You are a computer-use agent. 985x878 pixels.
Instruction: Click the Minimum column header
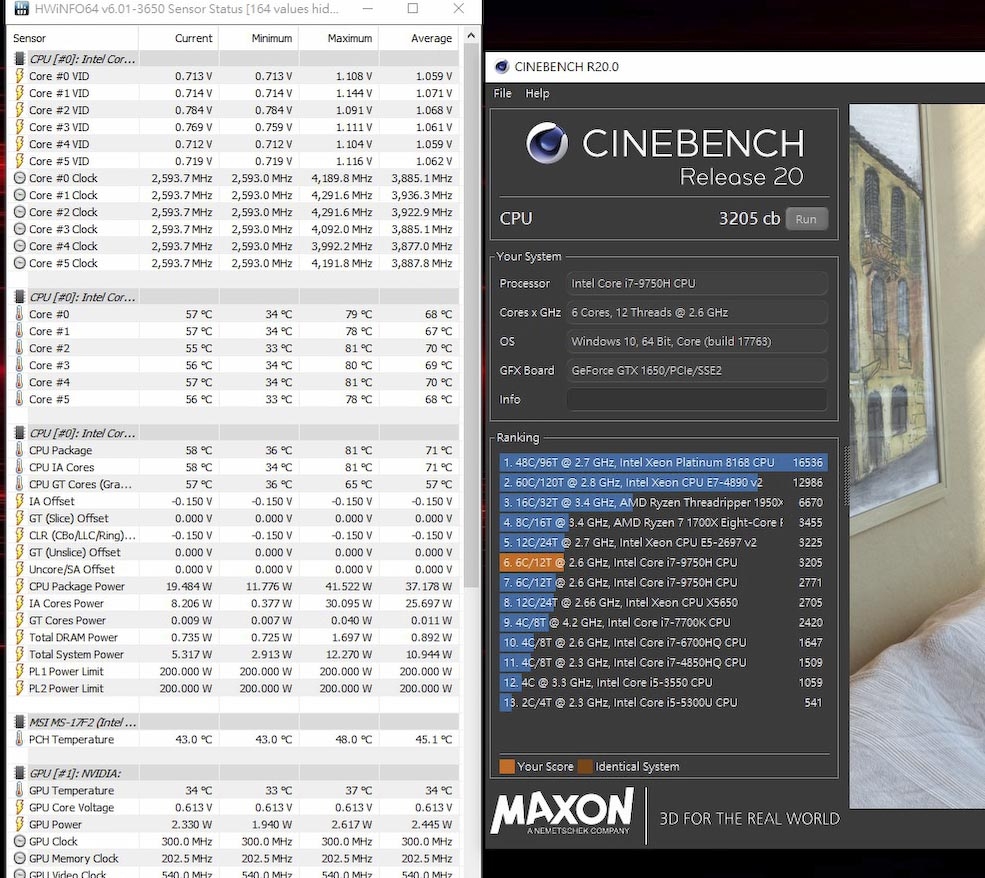pyautogui.click(x=258, y=38)
